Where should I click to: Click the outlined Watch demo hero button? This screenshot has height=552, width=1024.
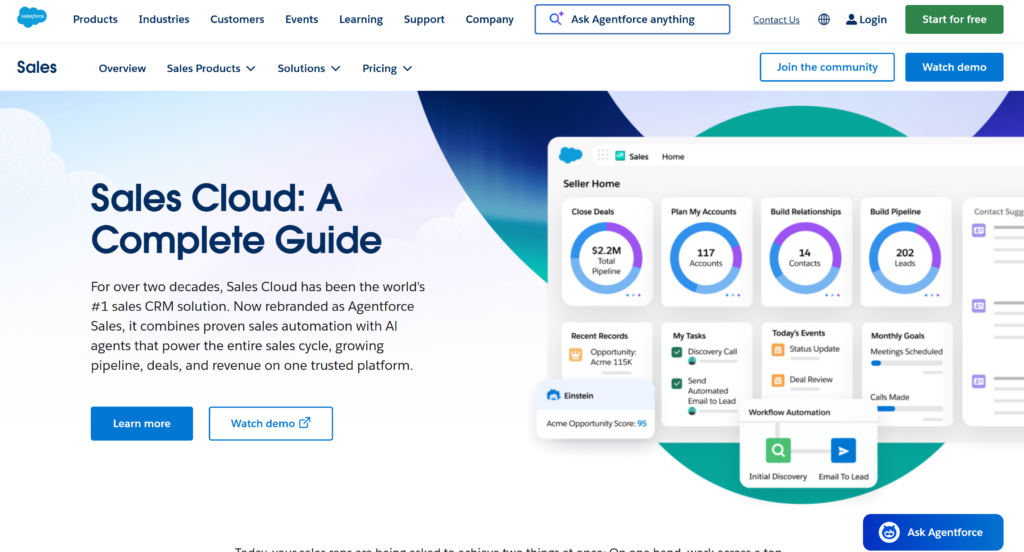[x=270, y=423]
